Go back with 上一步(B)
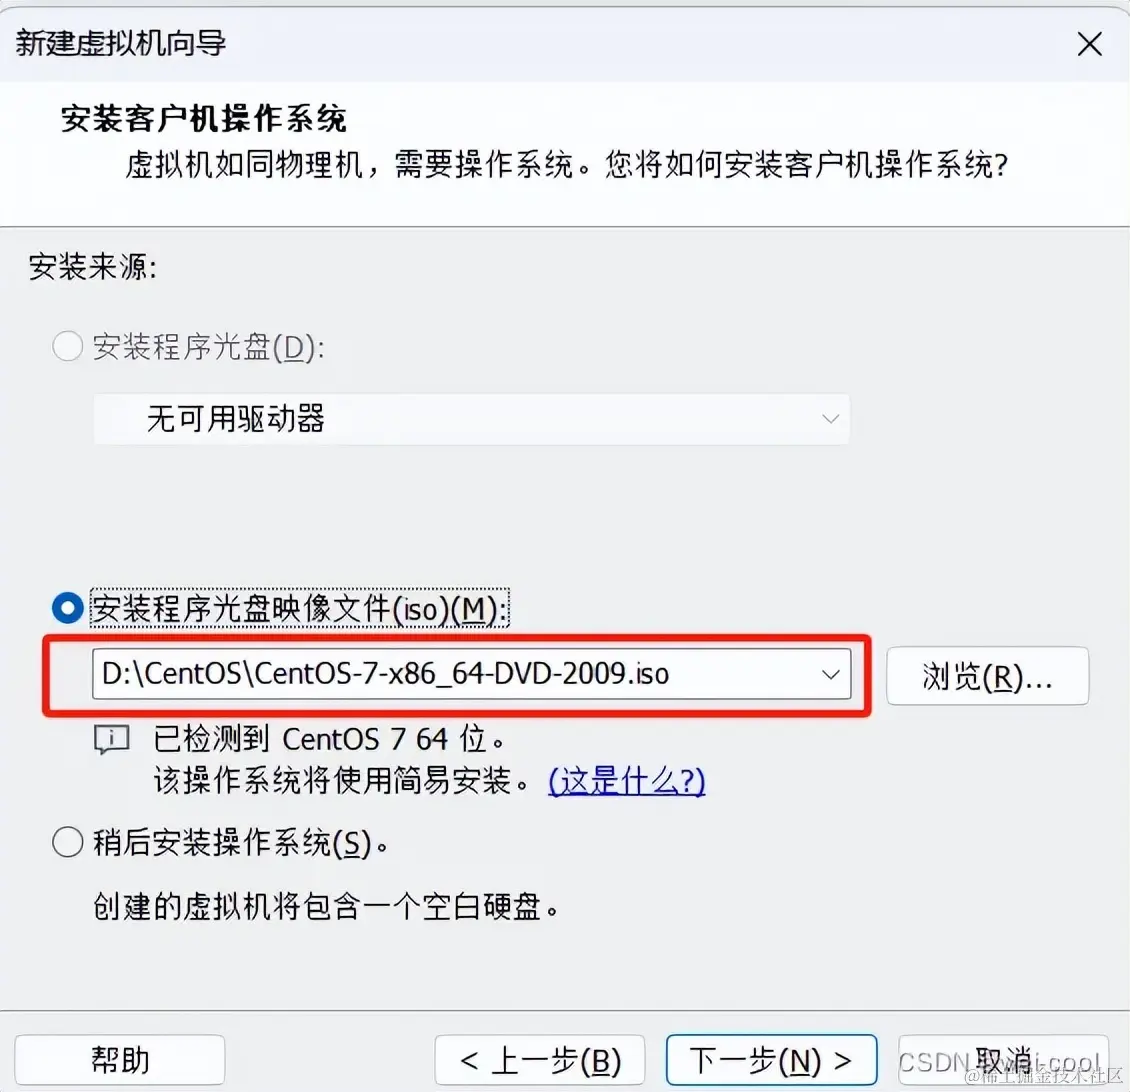1130x1092 pixels. tap(540, 1060)
